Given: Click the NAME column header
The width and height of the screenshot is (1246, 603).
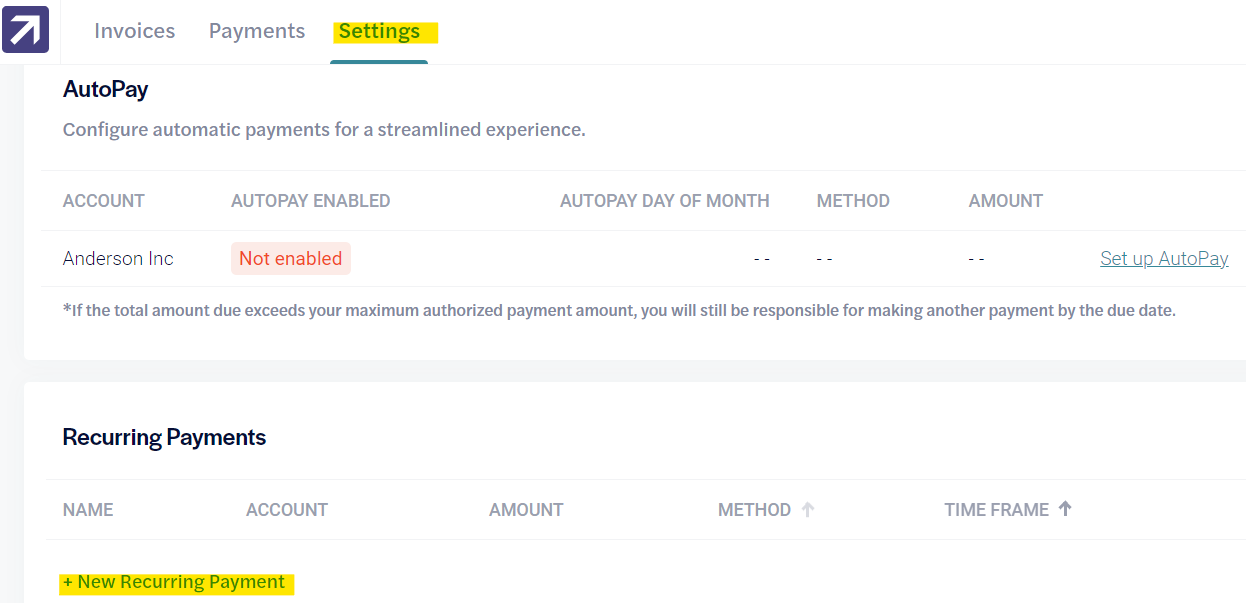Looking at the screenshot, I should click(x=88, y=510).
